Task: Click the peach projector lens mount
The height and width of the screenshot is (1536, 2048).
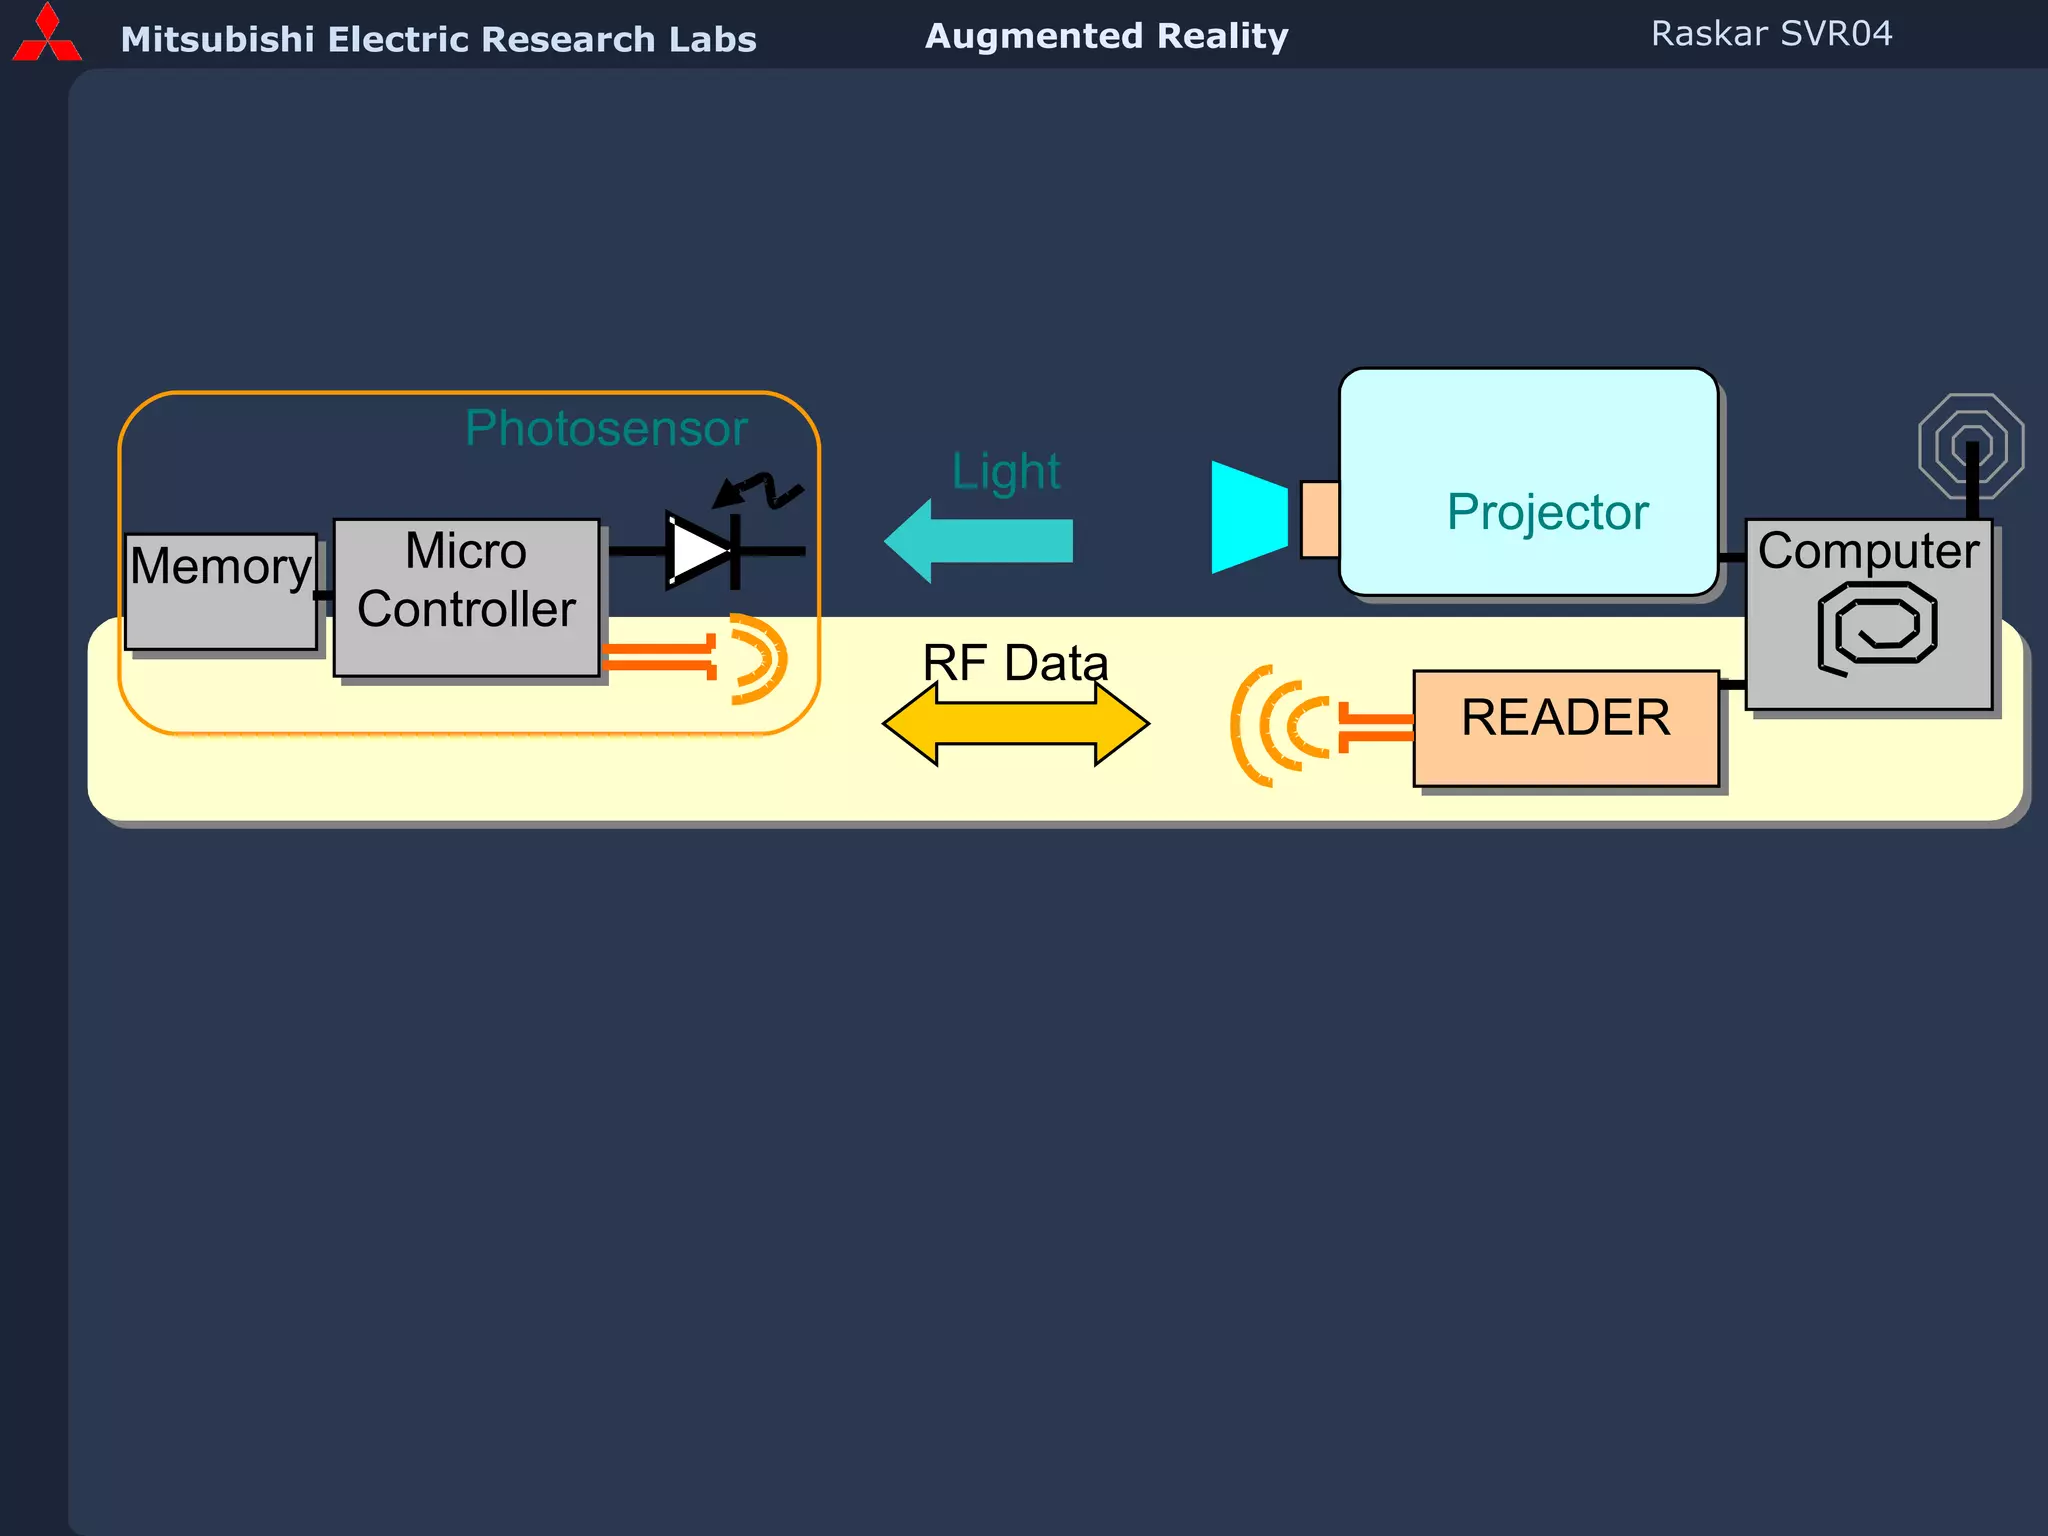Action: pyautogui.click(x=1320, y=519)
